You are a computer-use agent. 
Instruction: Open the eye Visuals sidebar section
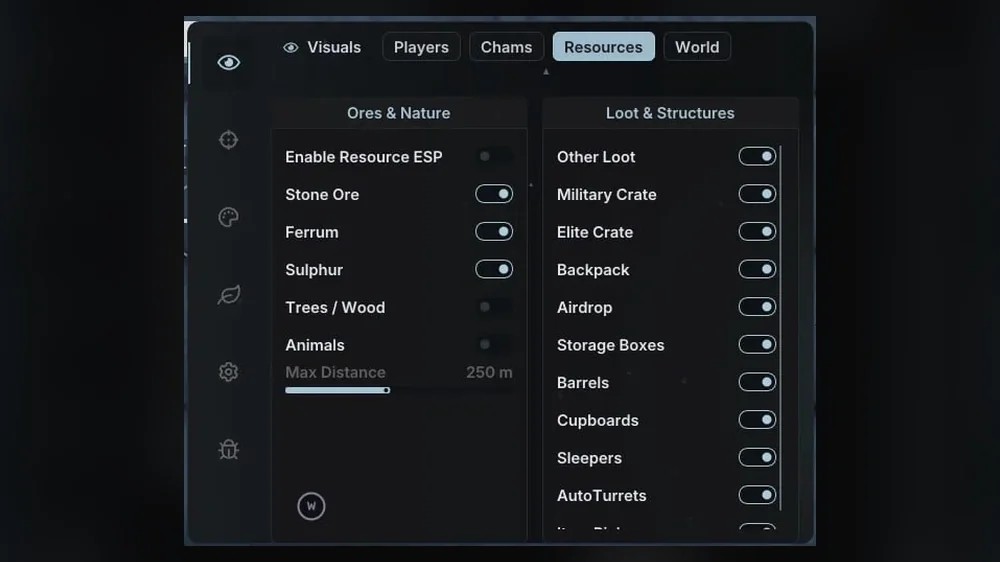pyautogui.click(x=228, y=63)
